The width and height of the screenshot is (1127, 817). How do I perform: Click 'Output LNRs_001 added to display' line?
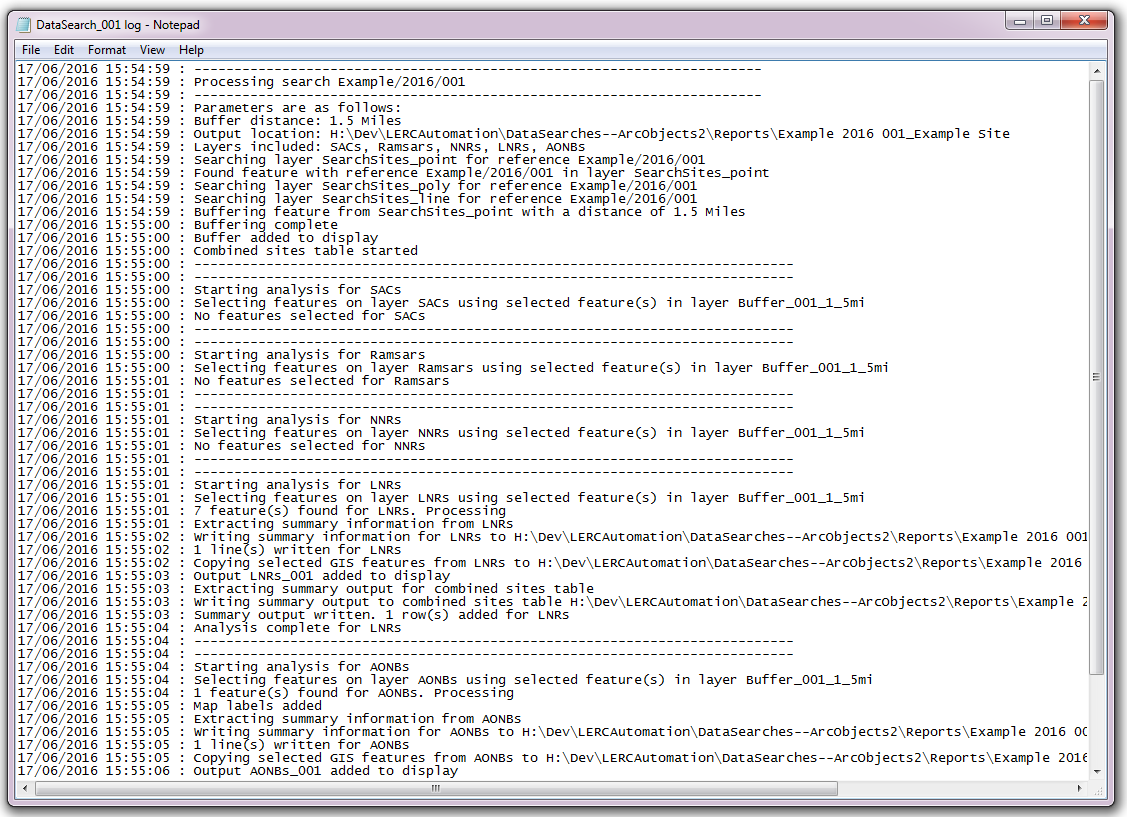pos(234,576)
